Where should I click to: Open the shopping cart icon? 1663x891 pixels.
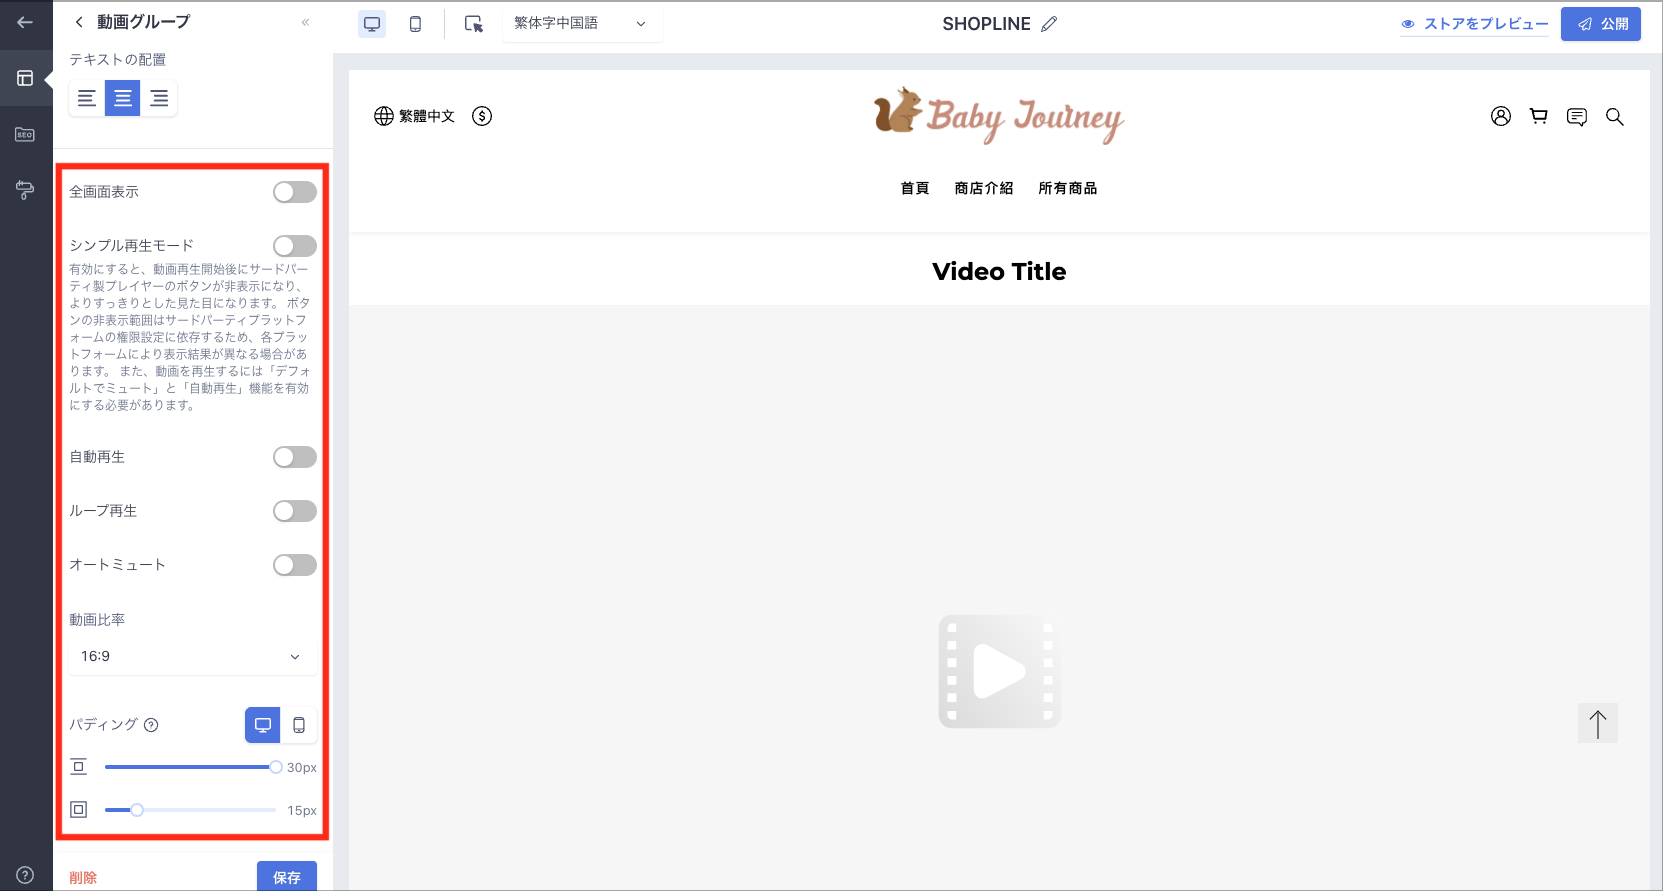coord(1539,116)
